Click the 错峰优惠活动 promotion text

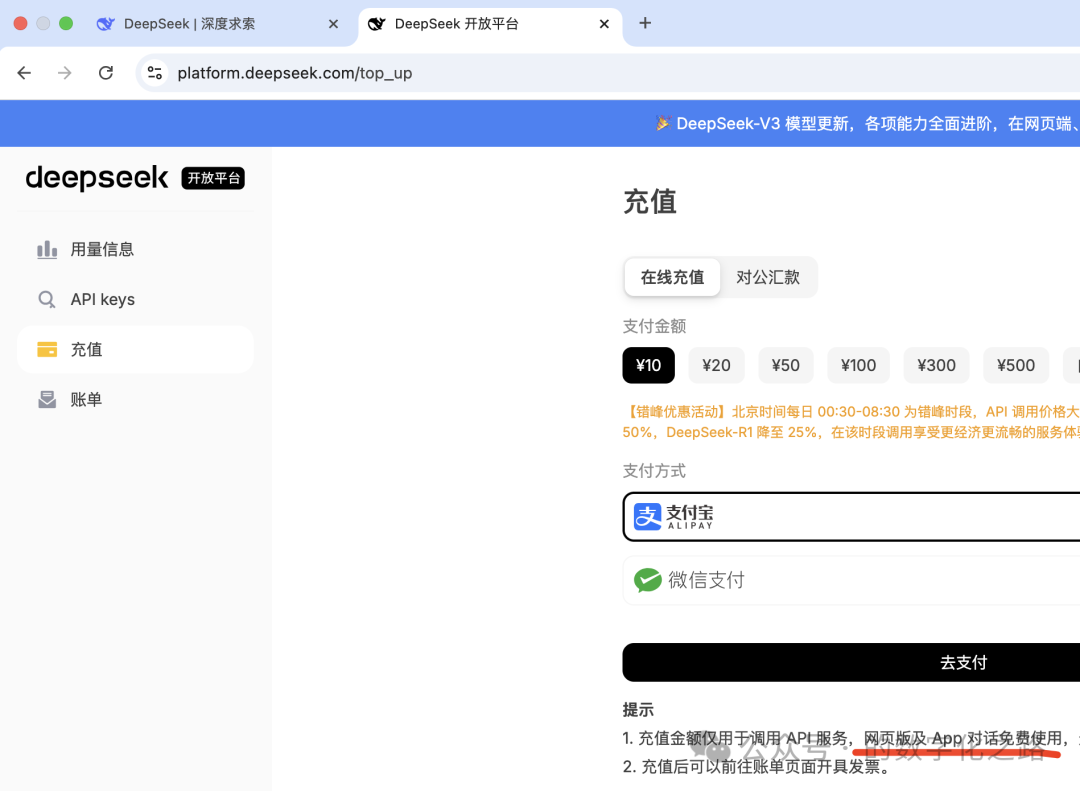point(851,422)
